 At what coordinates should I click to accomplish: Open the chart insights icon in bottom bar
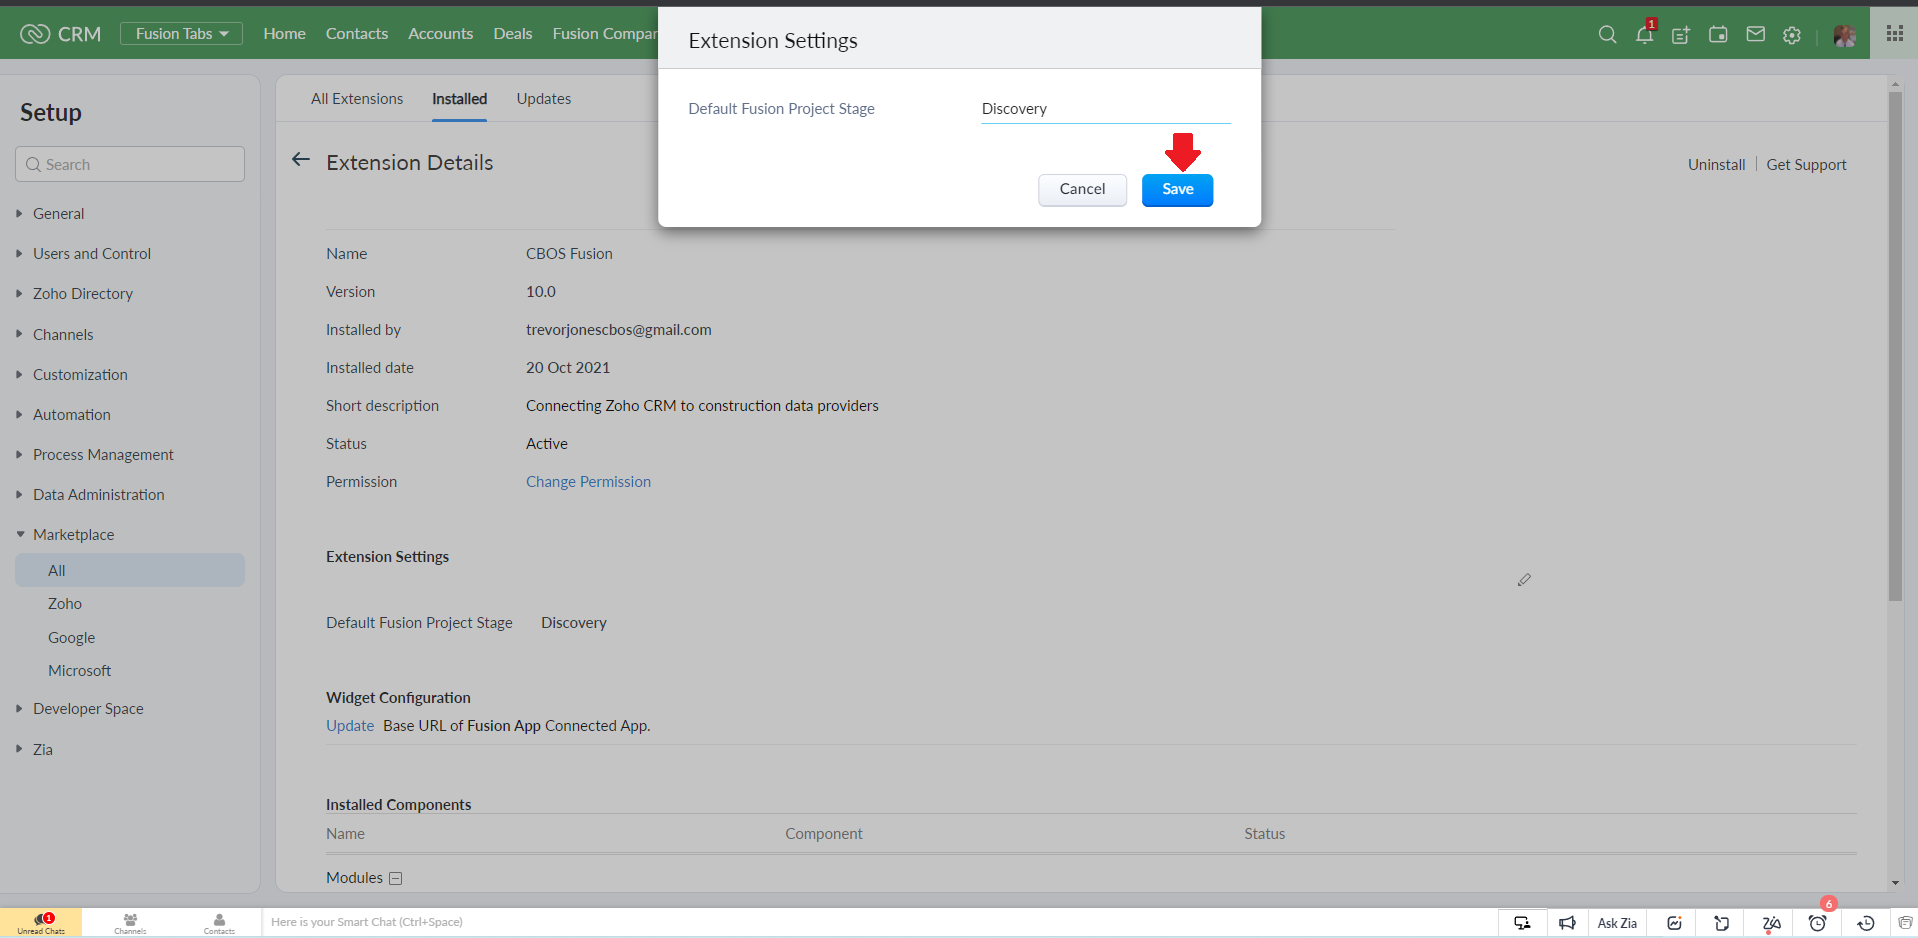point(1674,923)
